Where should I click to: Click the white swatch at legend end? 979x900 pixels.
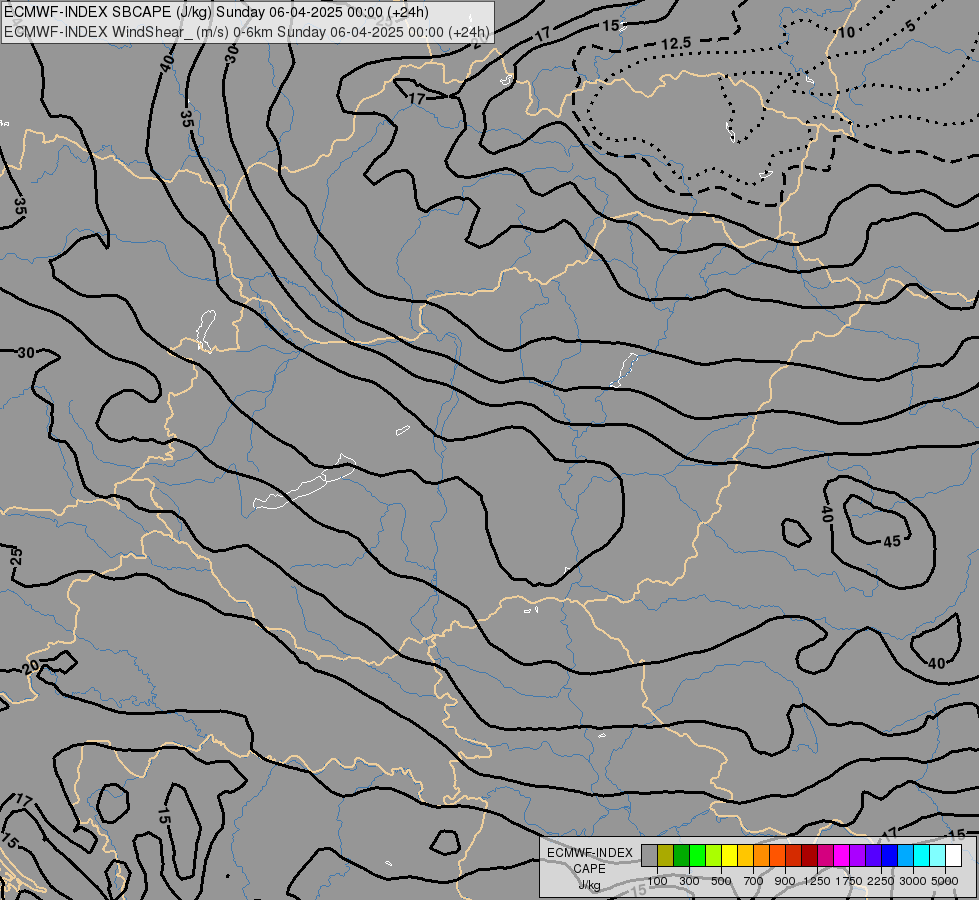pyautogui.click(x=953, y=855)
